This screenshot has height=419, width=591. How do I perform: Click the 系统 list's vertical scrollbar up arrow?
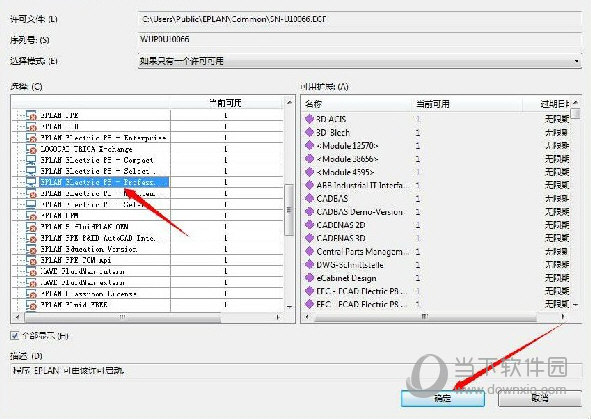pyautogui.click(x=289, y=102)
